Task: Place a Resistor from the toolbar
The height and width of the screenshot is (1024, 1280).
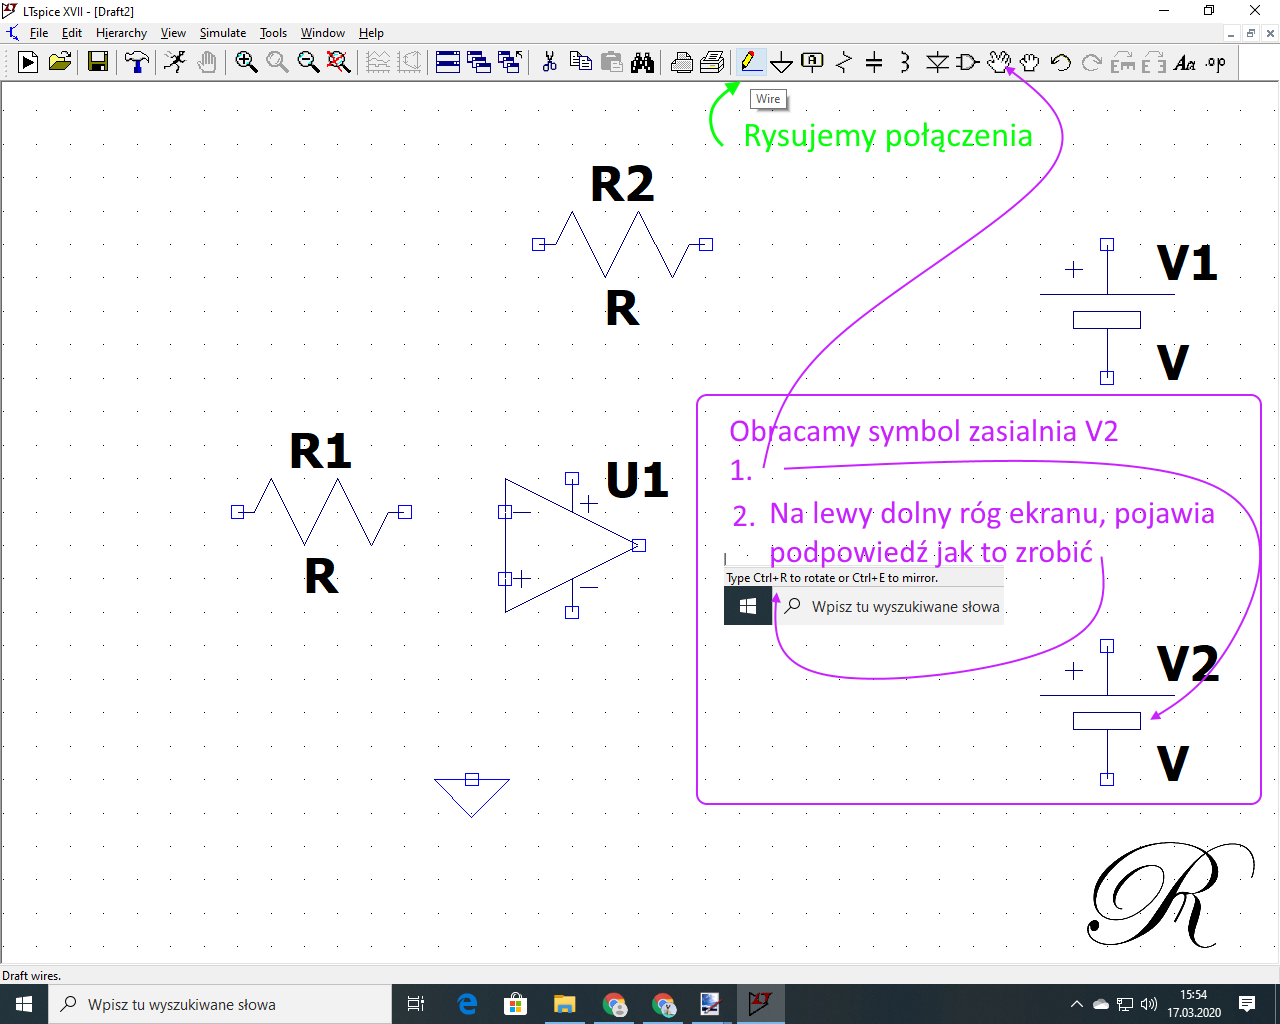Action: click(x=843, y=62)
